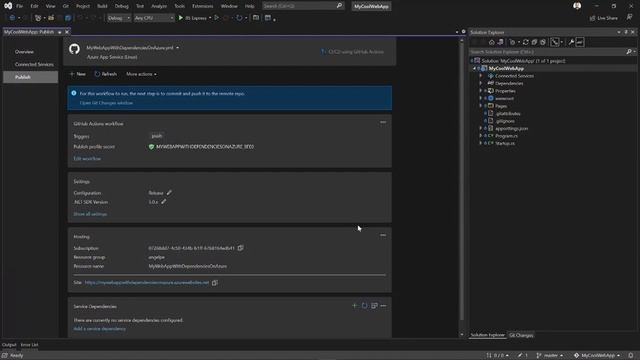
Task: Expand the Connected Services tree node
Action: (x=481, y=76)
